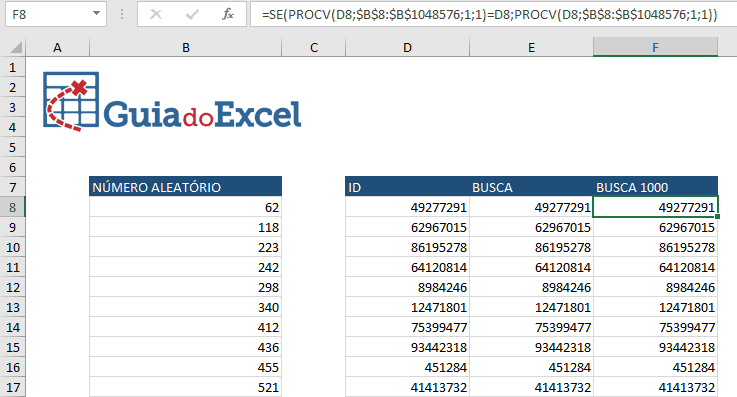Image resolution: width=737 pixels, height=397 pixels.
Task: Select cell with value 118
Action: 186,227
